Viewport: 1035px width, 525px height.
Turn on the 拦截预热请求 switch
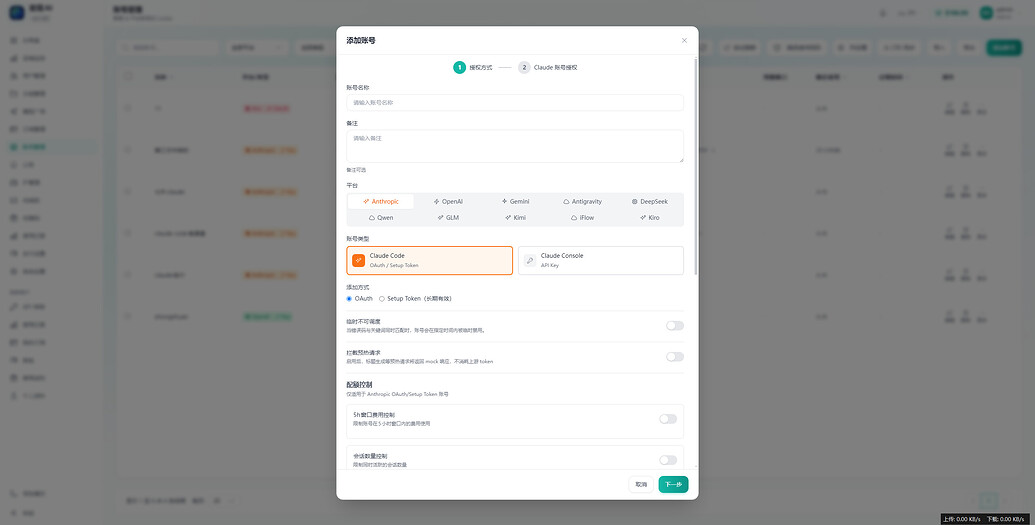(675, 357)
